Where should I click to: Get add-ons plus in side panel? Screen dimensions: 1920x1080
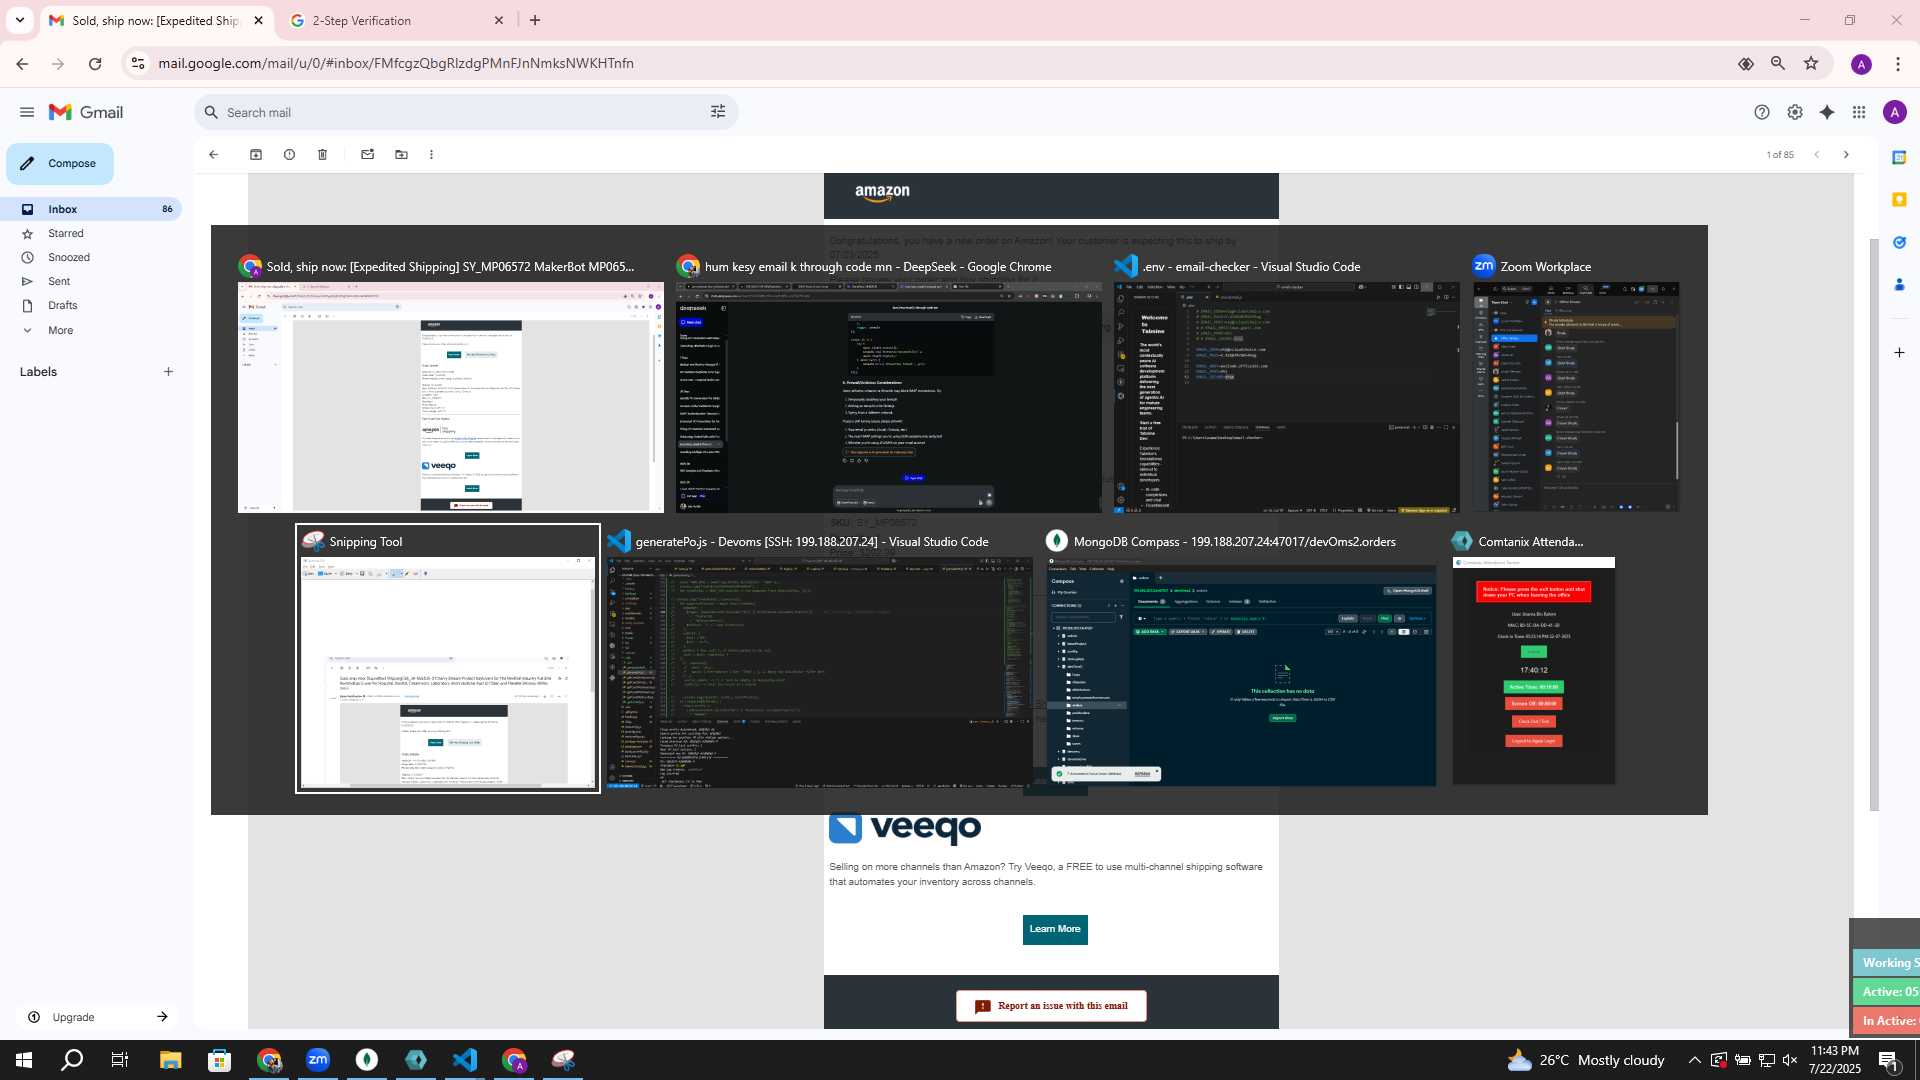[x=1899, y=352]
